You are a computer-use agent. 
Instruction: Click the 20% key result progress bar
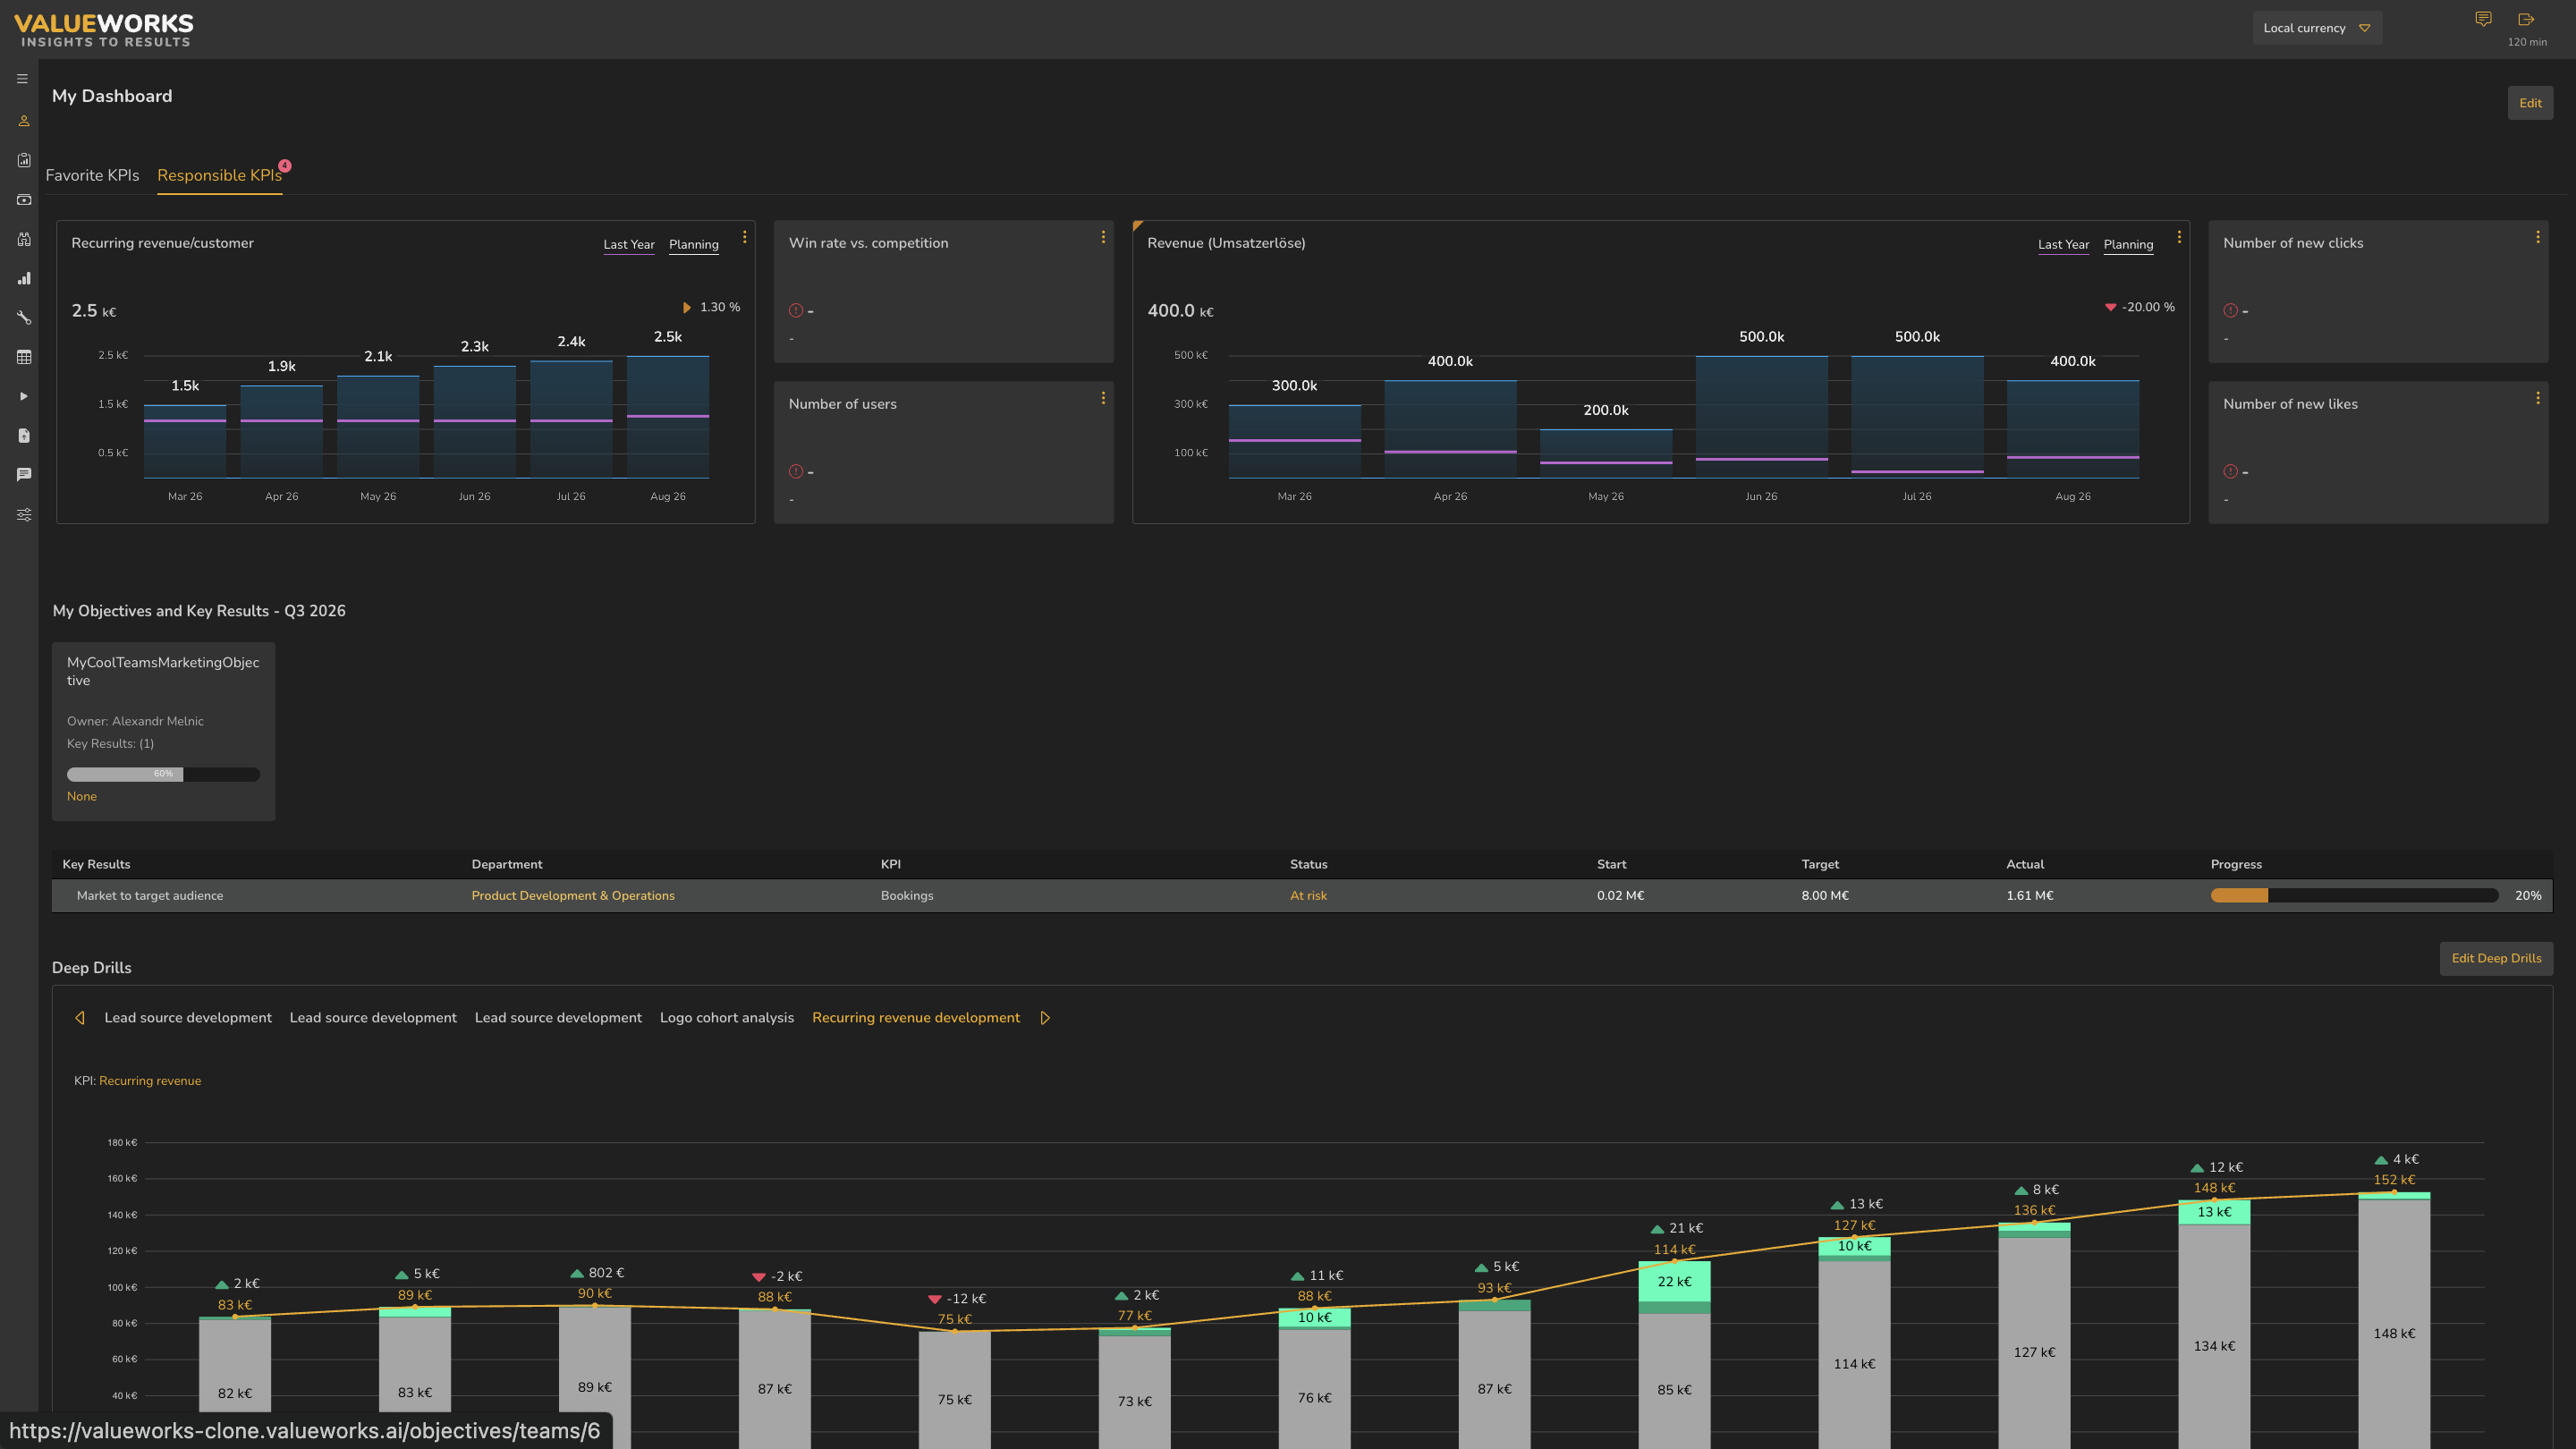click(x=2354, y=896)
